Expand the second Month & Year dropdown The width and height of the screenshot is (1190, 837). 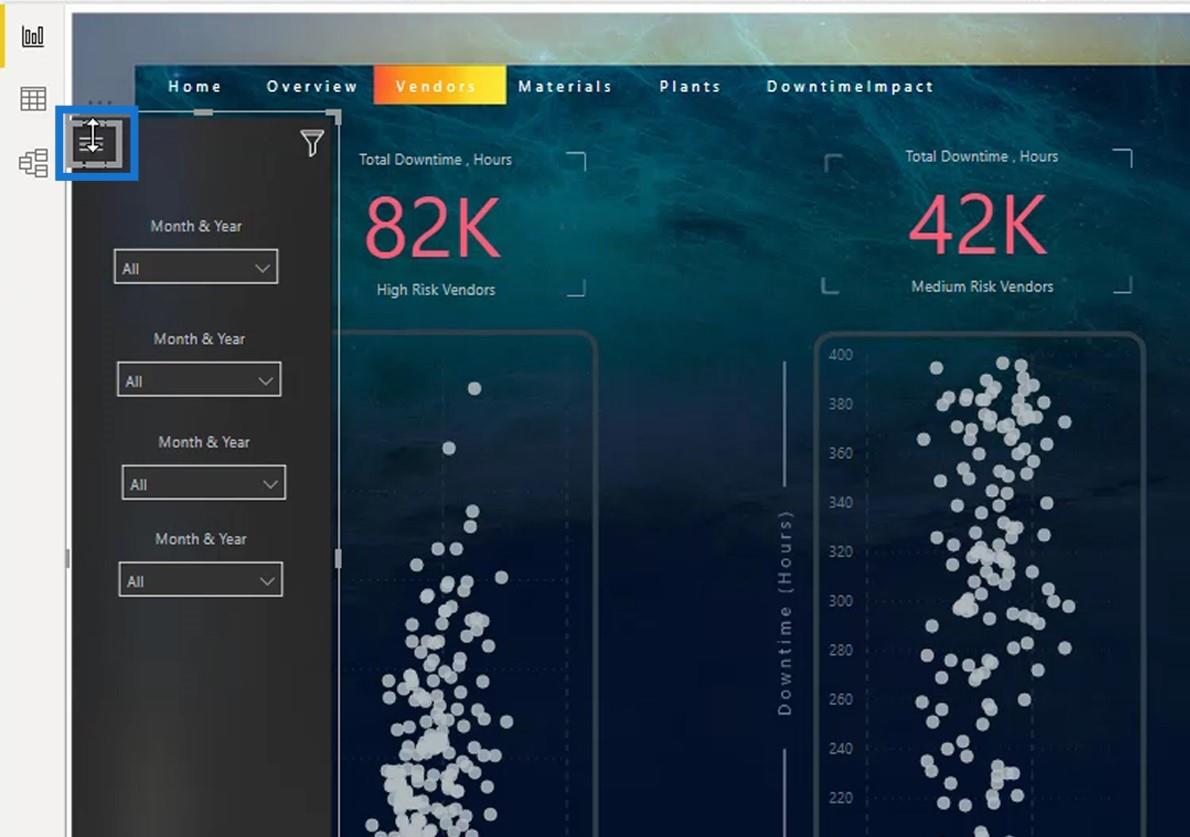tap(199, 379)
